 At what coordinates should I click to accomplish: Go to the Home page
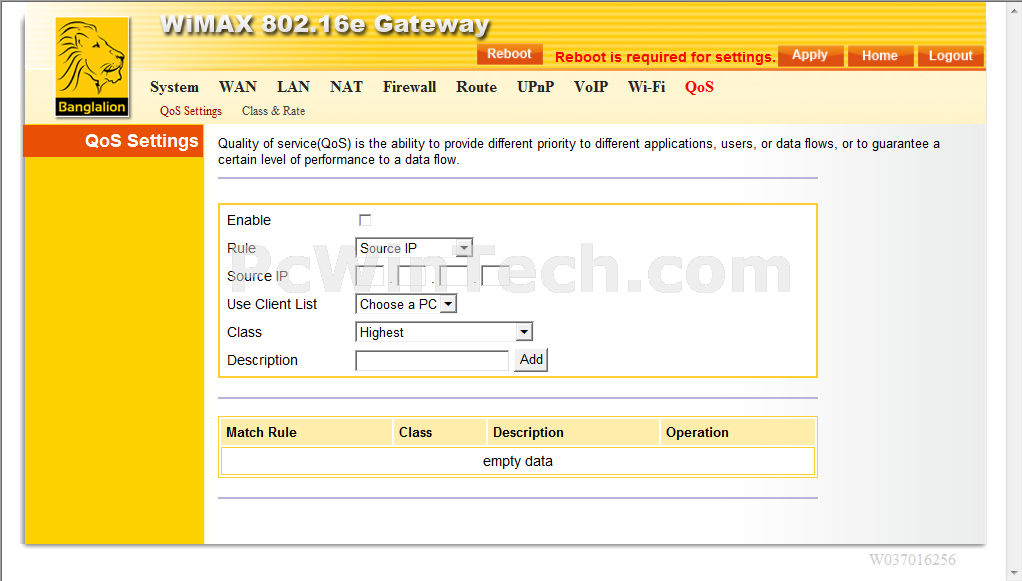(x=880, y=56)
